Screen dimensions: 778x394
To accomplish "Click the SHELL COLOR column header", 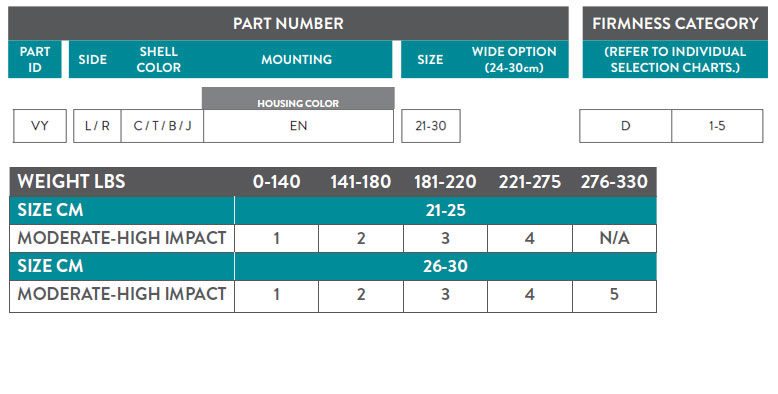I will pos(159,60).
